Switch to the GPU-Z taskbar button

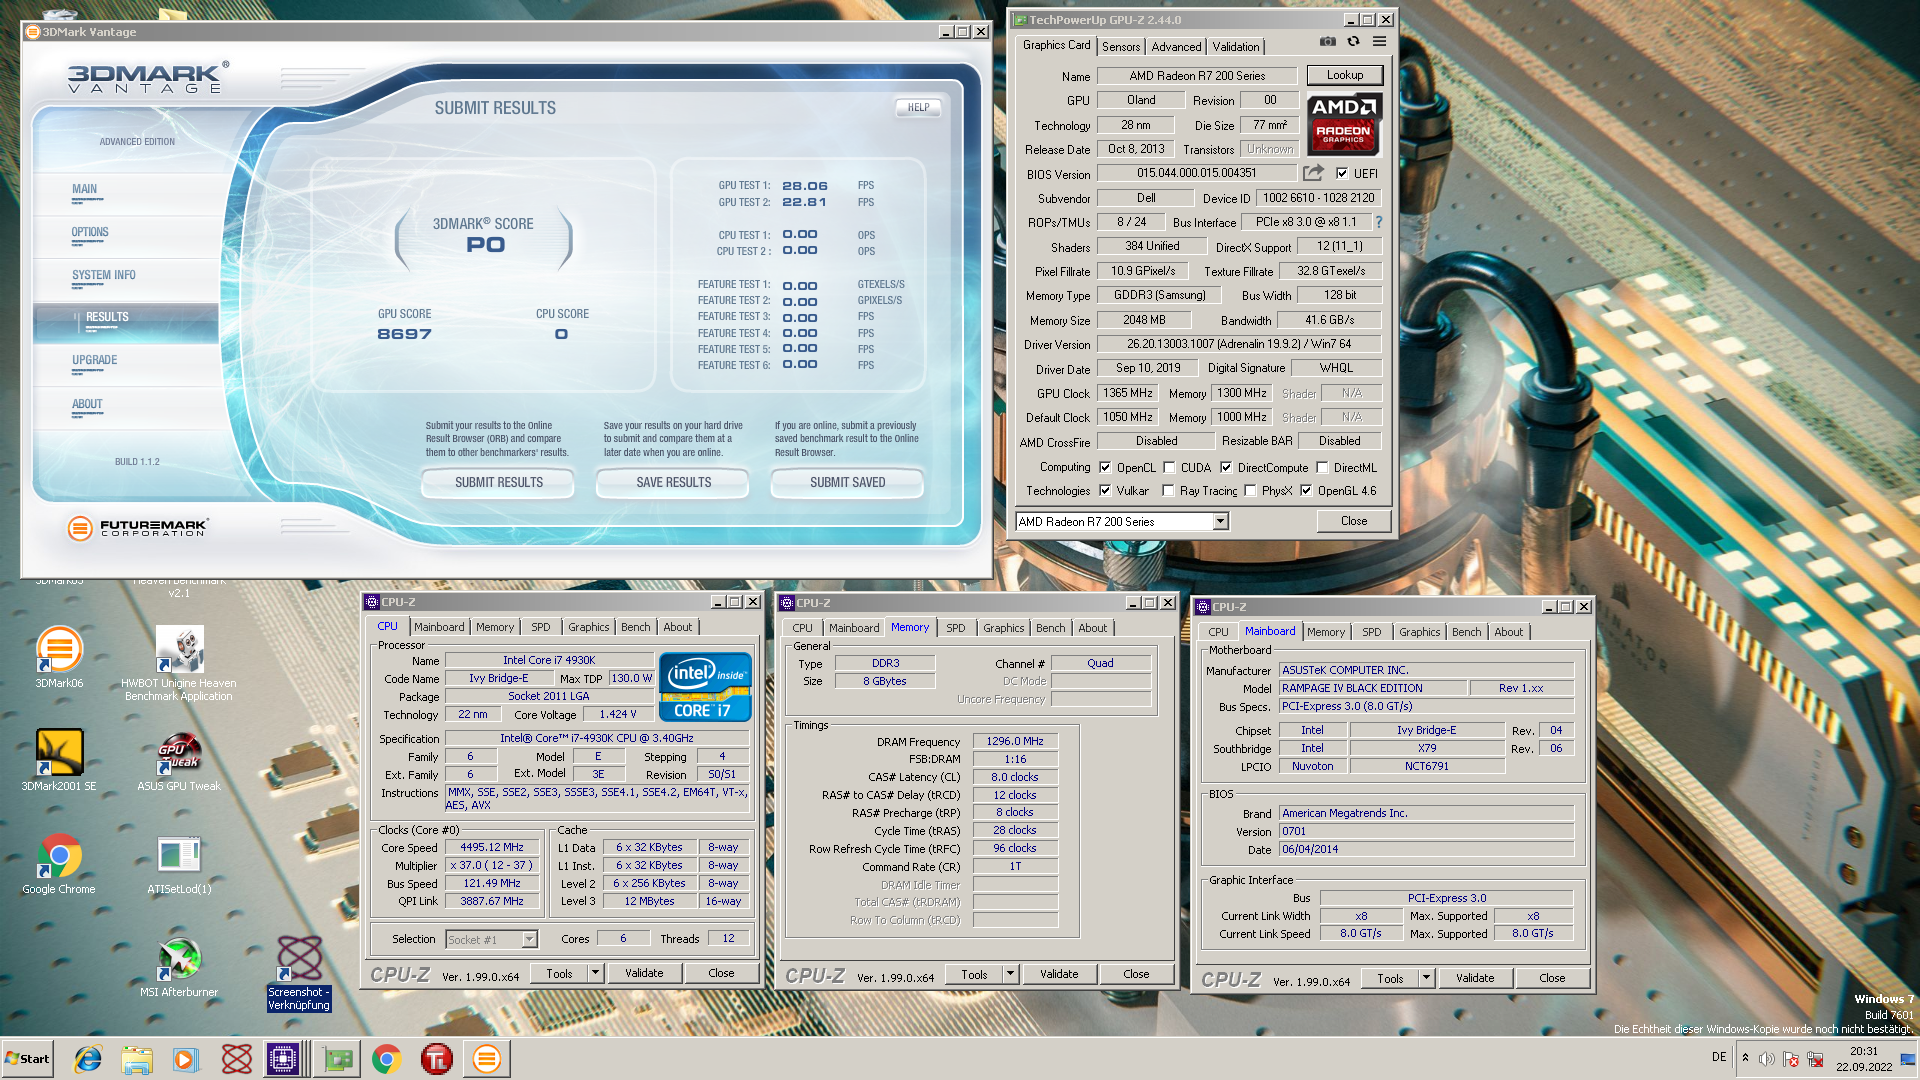338,1059
